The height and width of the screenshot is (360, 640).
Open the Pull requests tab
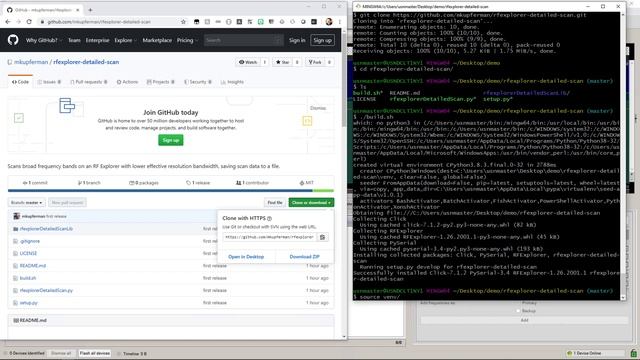[89, 82]
